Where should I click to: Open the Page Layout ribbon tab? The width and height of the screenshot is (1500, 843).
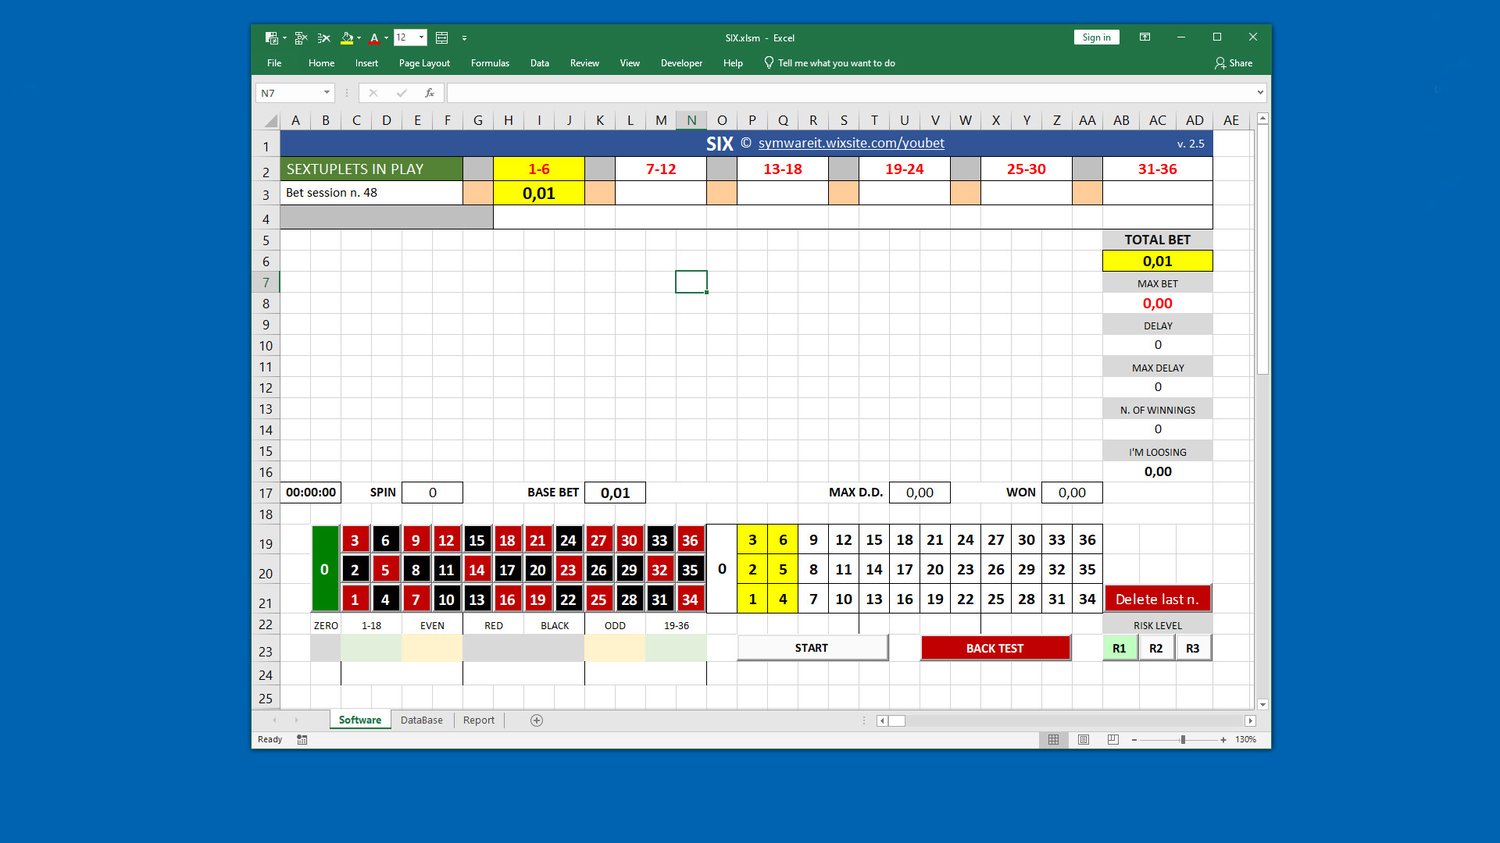[424, 63]
